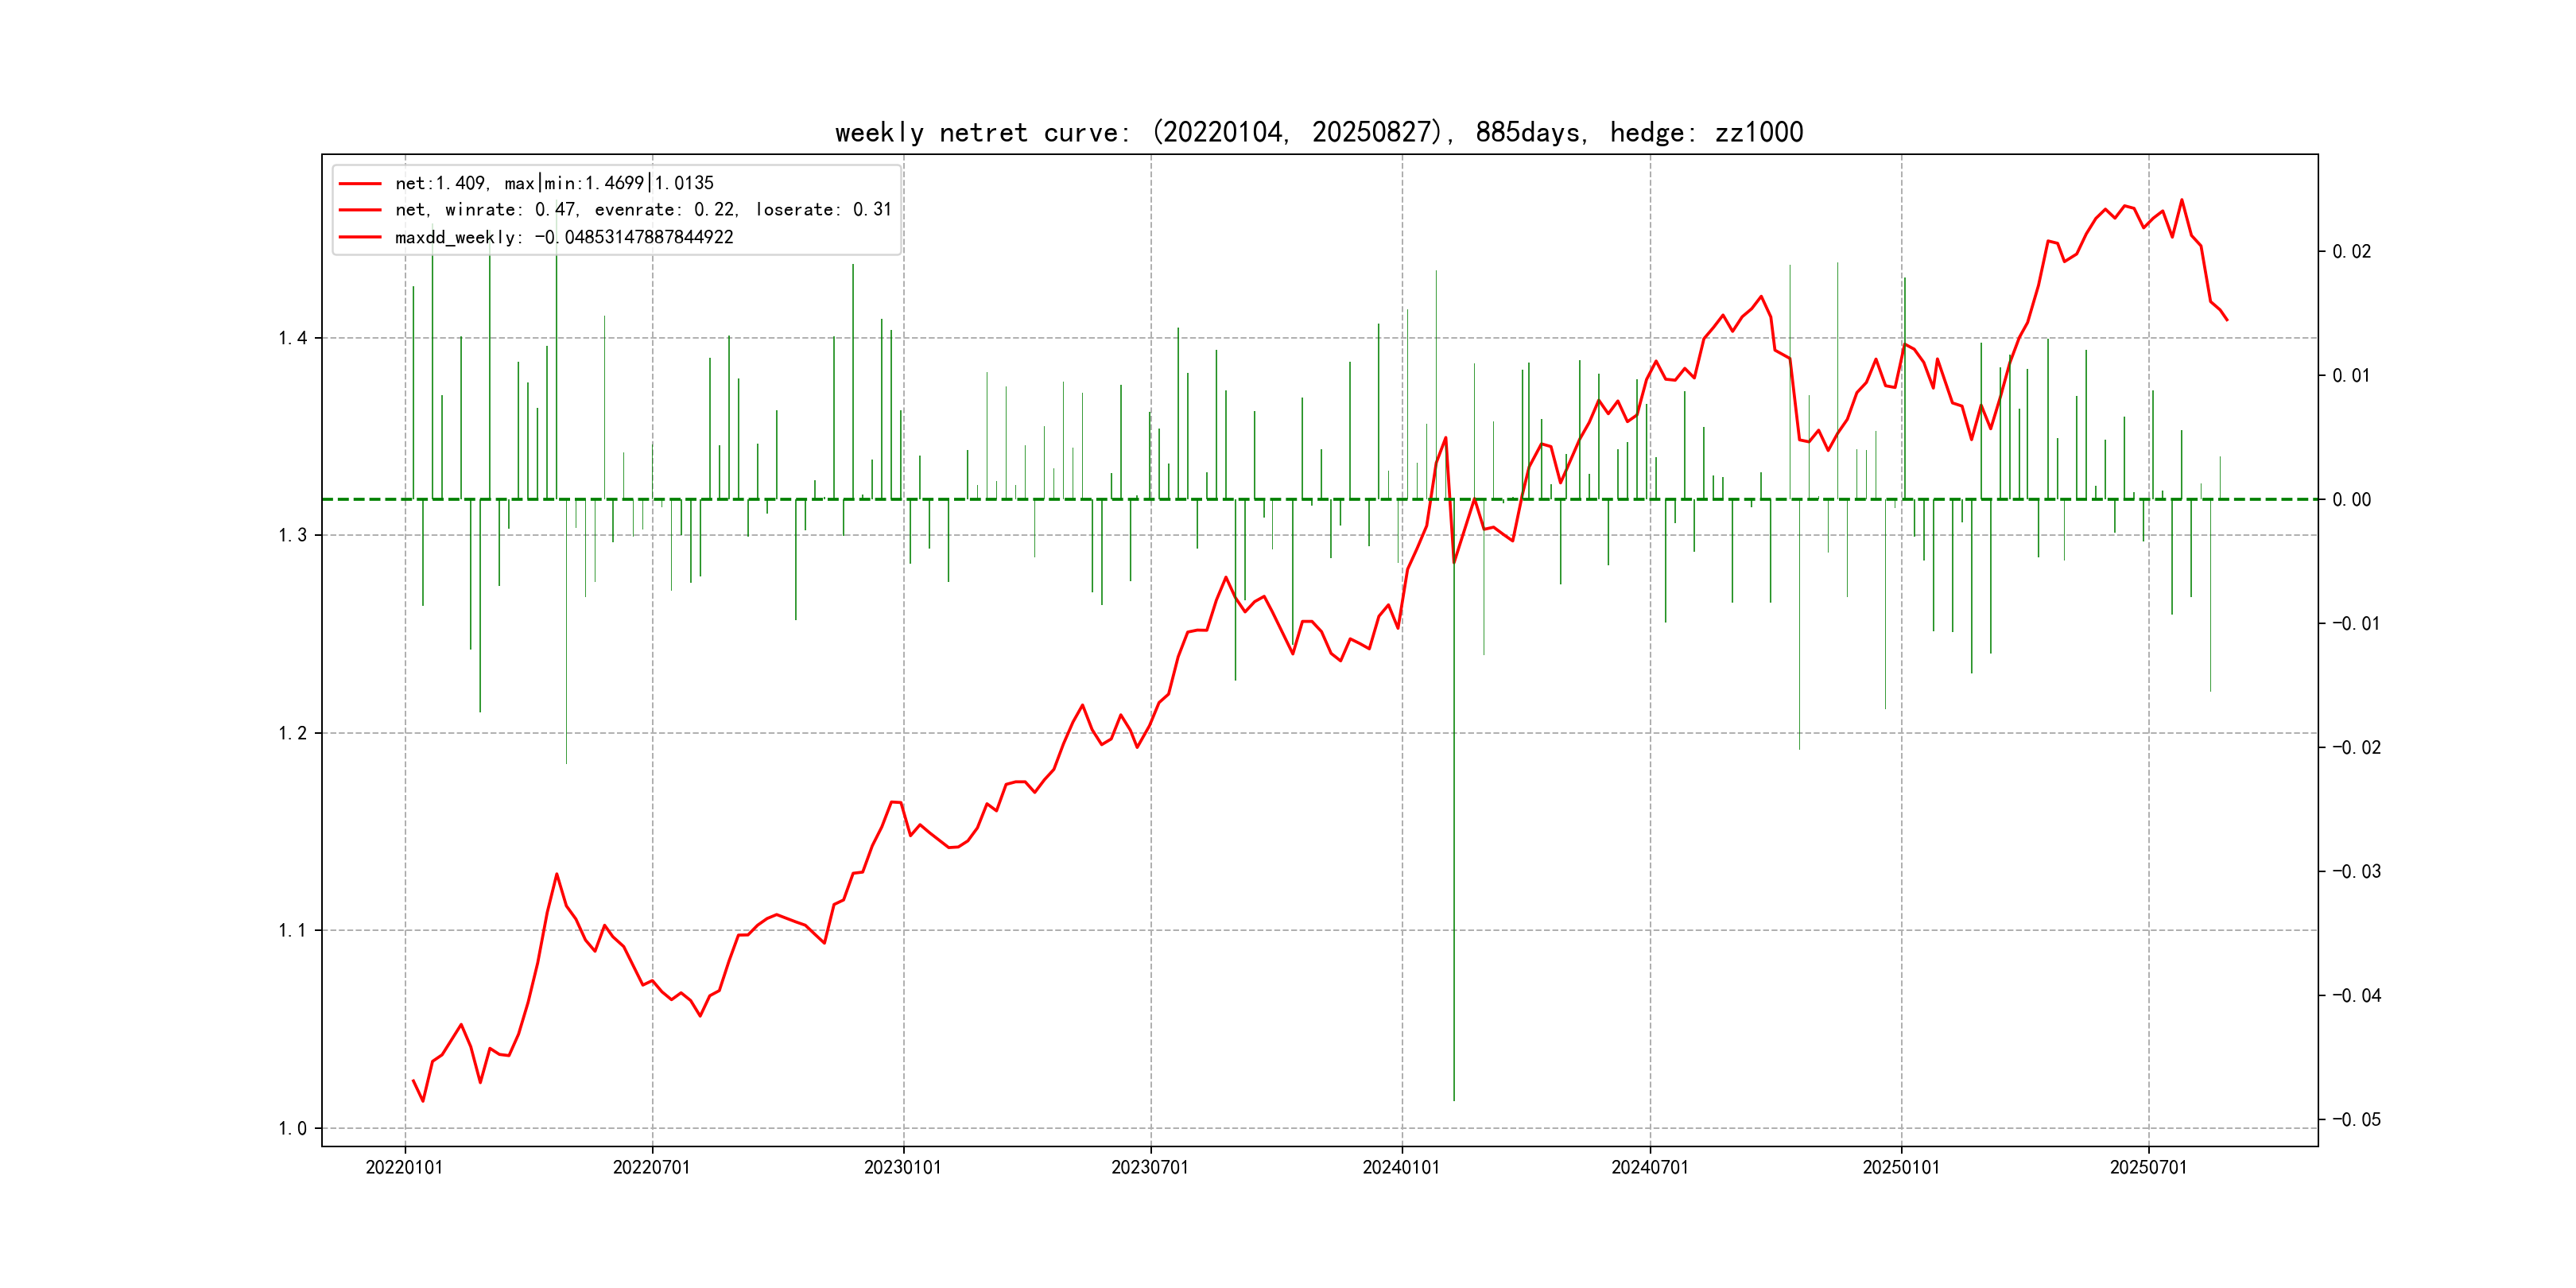Click the 0.02 right axis tick label

[x=2351, y=251]
